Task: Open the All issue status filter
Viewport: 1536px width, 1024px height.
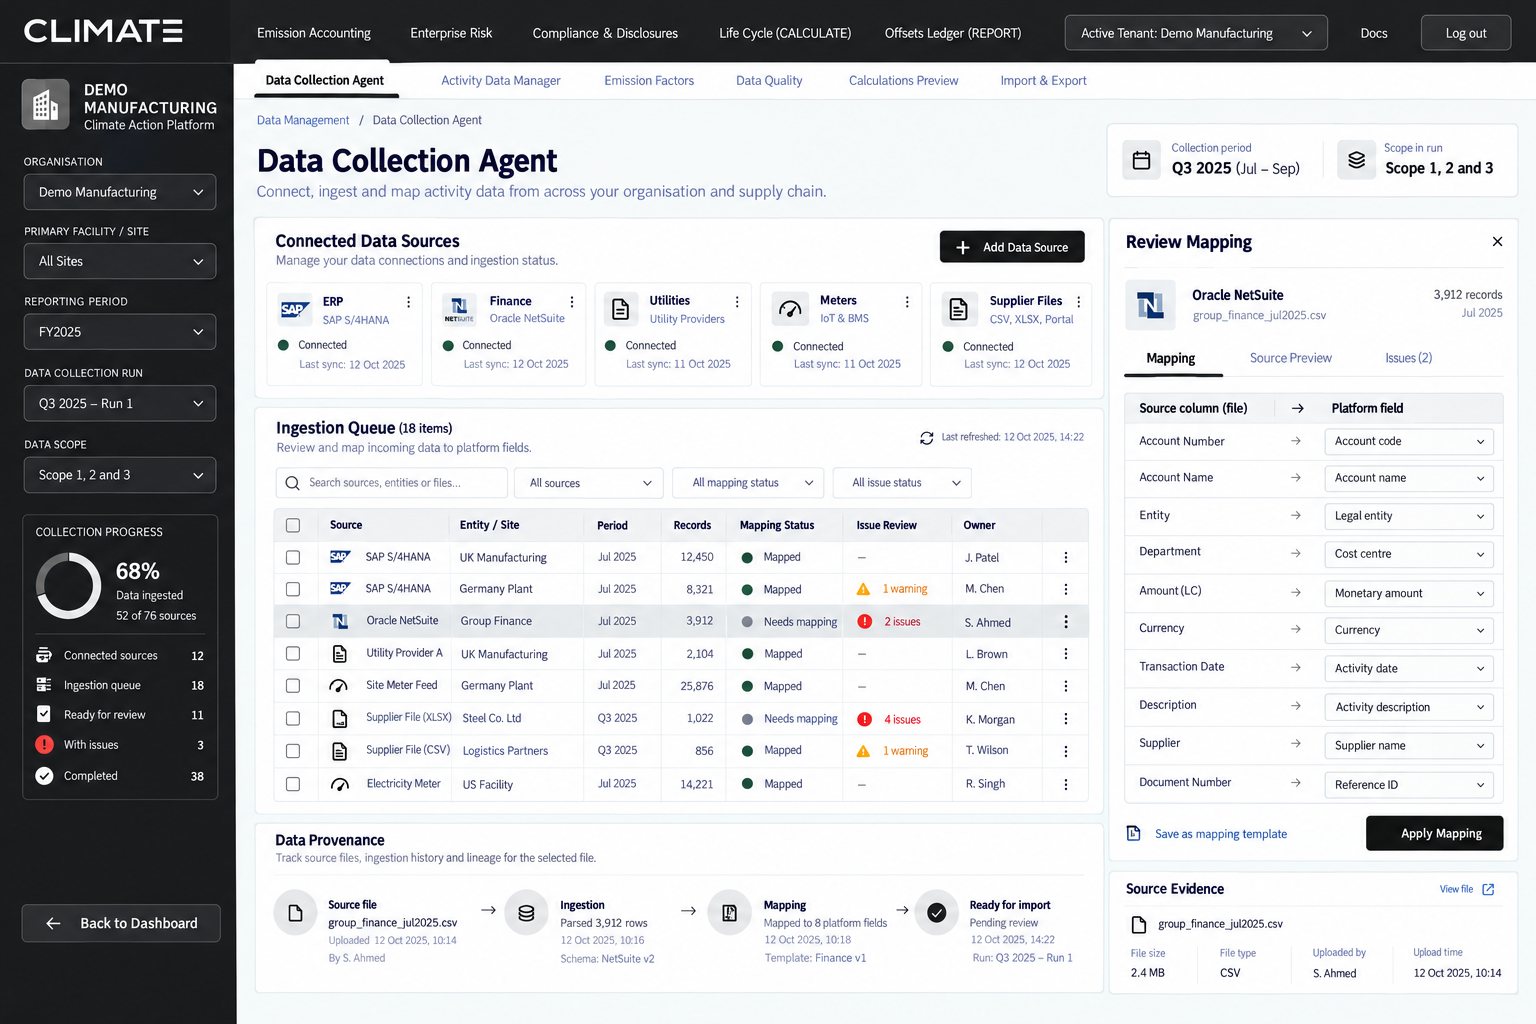Action: click(903, 483)
